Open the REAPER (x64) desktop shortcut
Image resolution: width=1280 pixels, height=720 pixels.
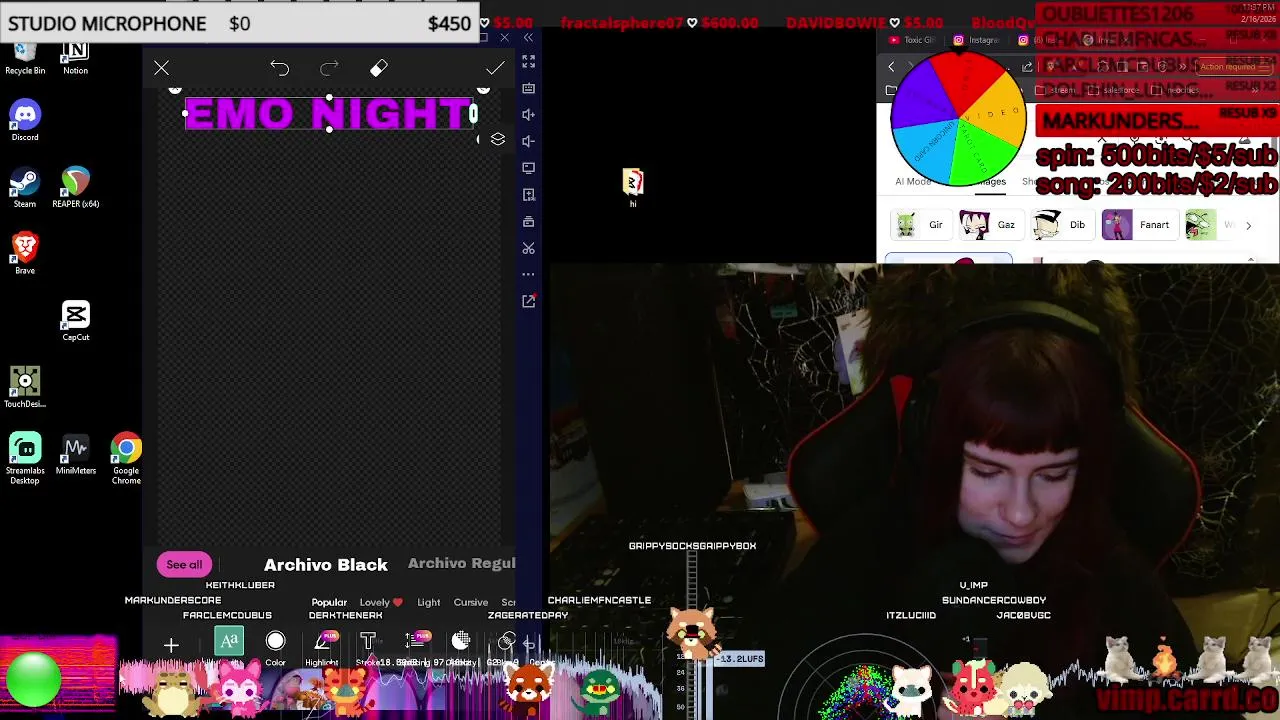(75, 187)
